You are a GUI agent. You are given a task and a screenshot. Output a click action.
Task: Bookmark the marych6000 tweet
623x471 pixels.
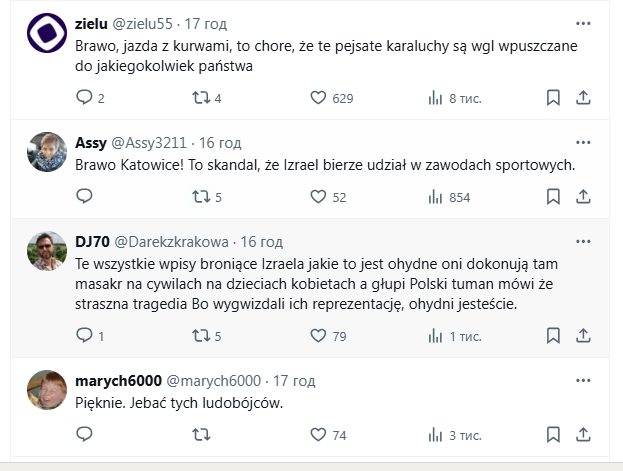tap(553, 434)
